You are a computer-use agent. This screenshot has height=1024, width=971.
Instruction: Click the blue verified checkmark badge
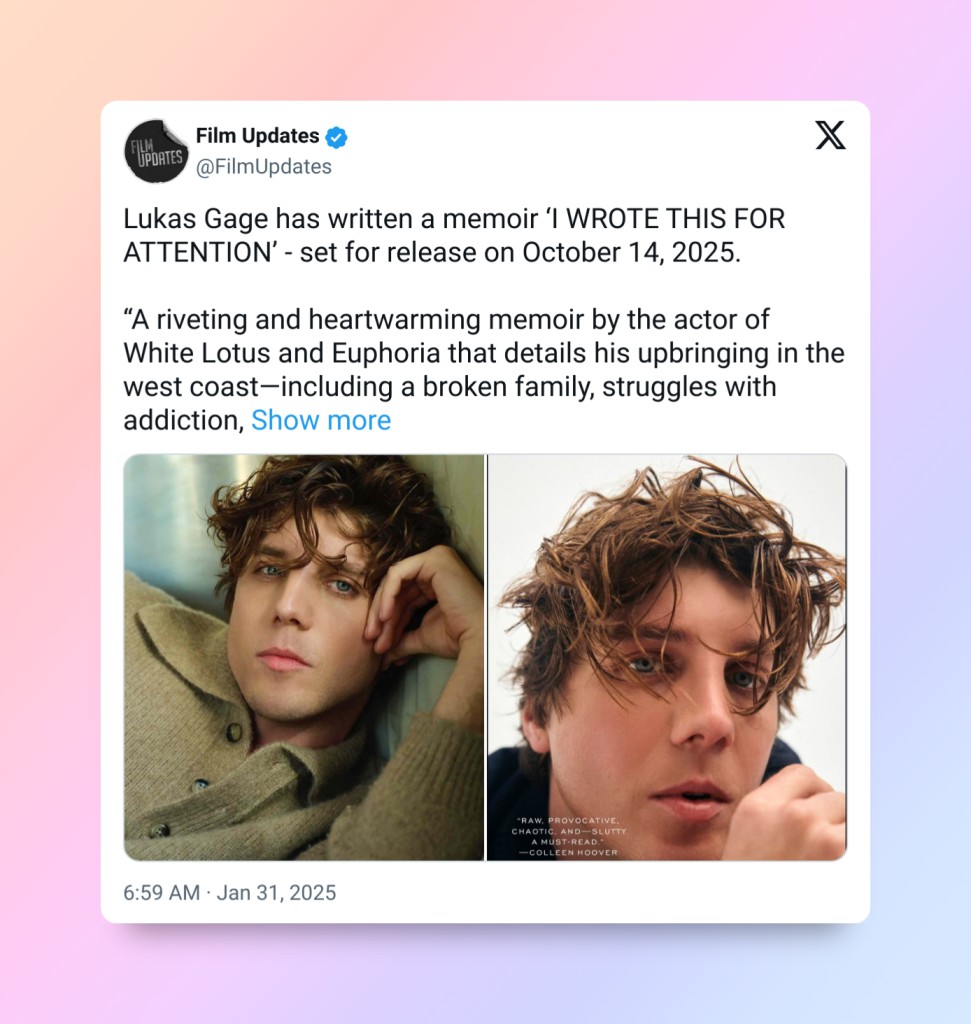(x=336, y=137)
